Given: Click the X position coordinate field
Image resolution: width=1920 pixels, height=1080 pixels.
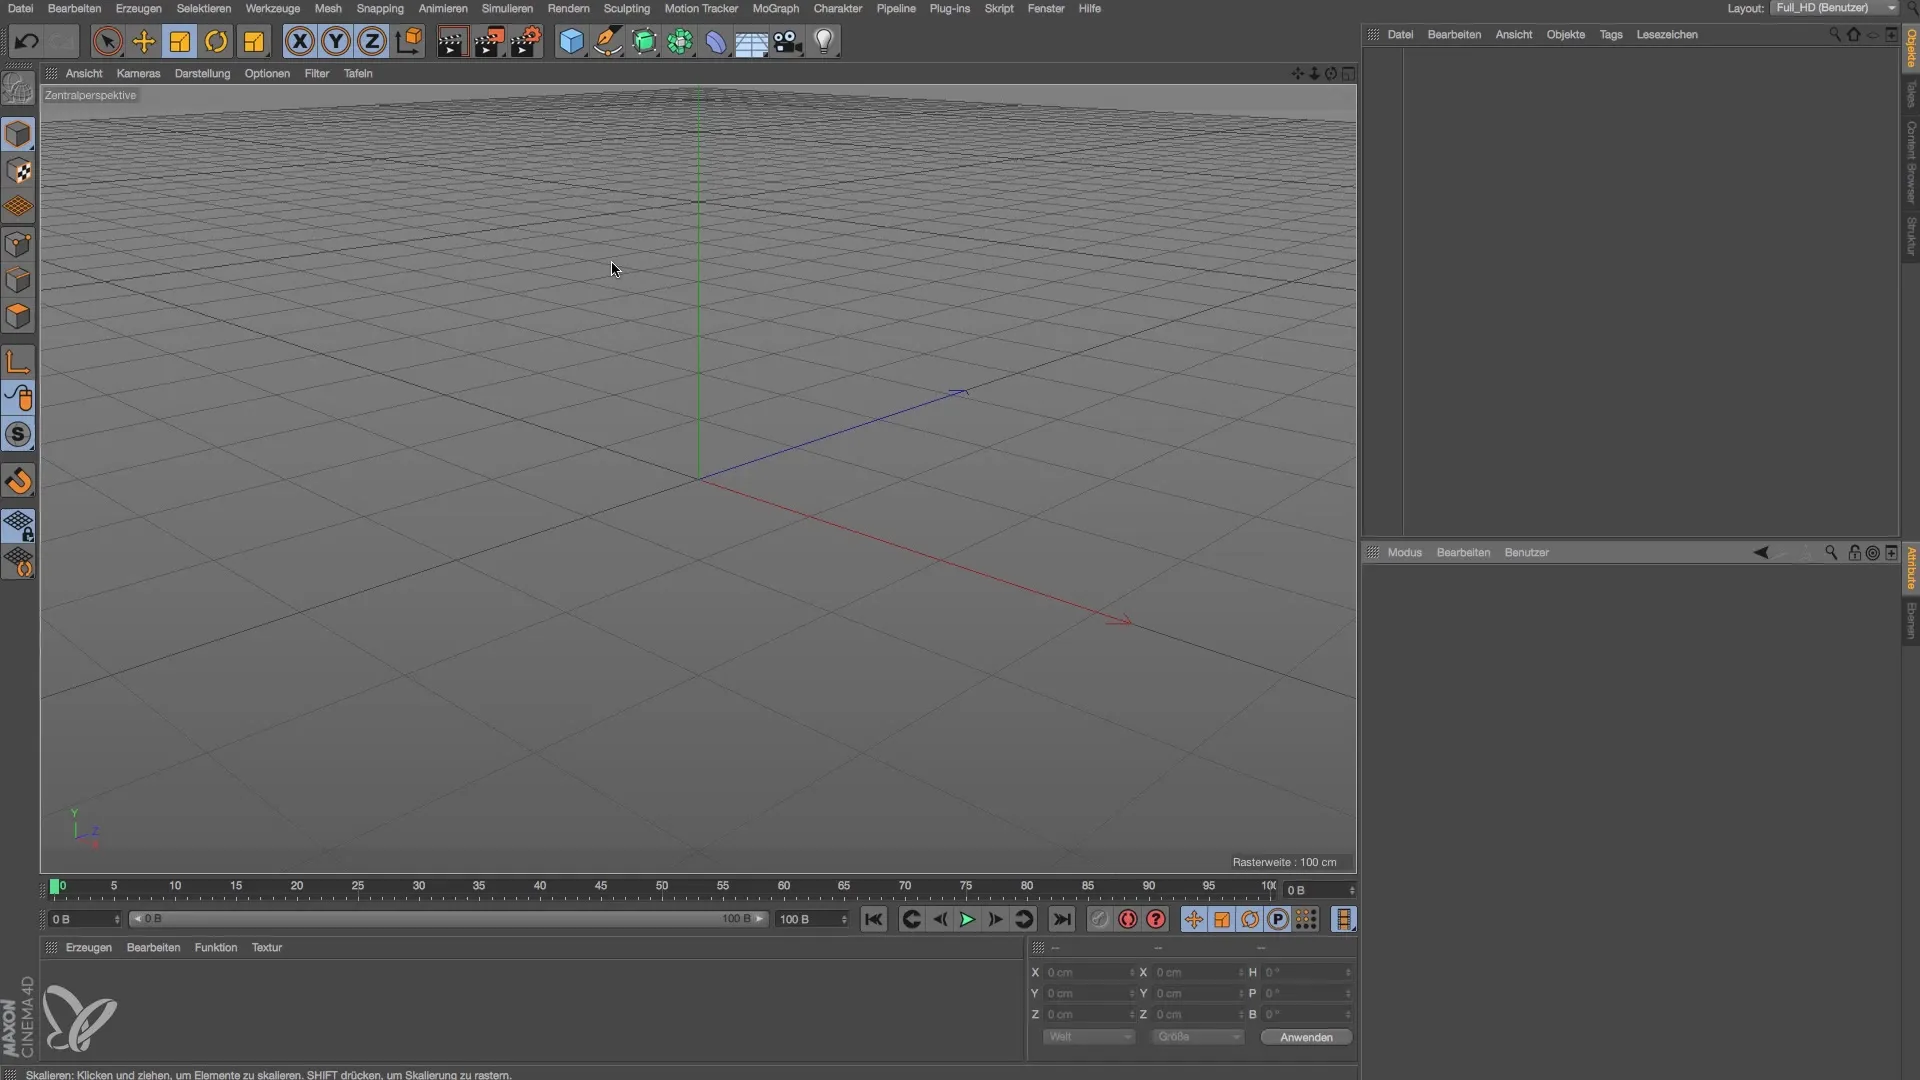Looking at the screenshot, I should pos(1089,972).
